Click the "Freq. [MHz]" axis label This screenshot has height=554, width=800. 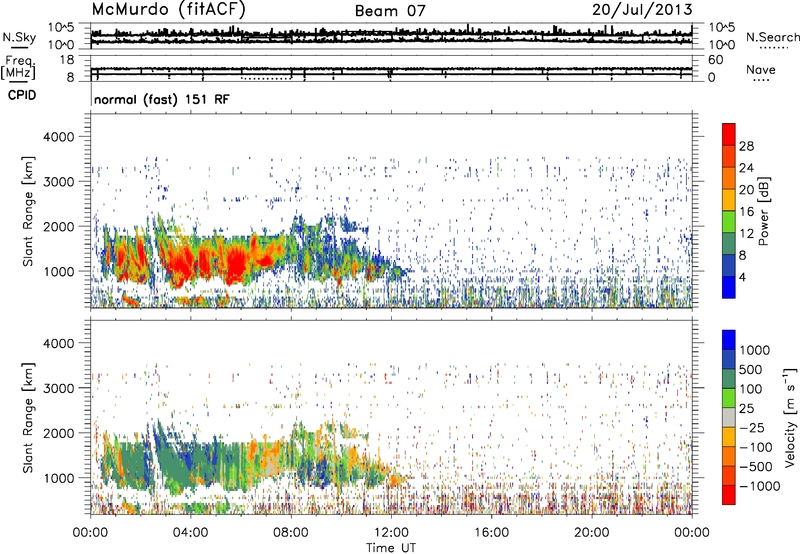pyautogui.click(x=18, y=67)
